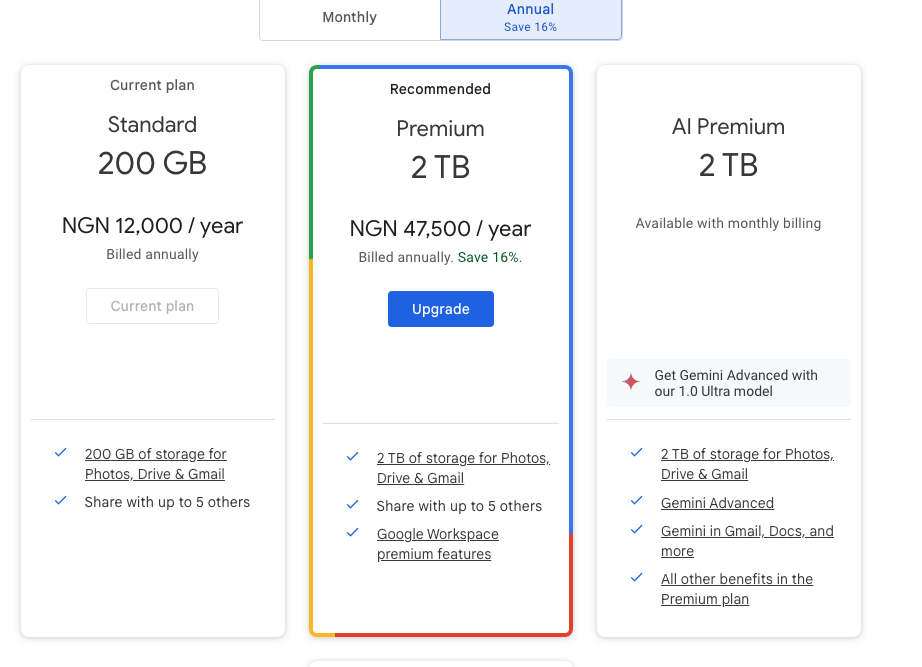Open Gemini in Gmail, Docs, and more link
Image resolution: width=922 pixels, height=667 pixels.
(747, 541)
